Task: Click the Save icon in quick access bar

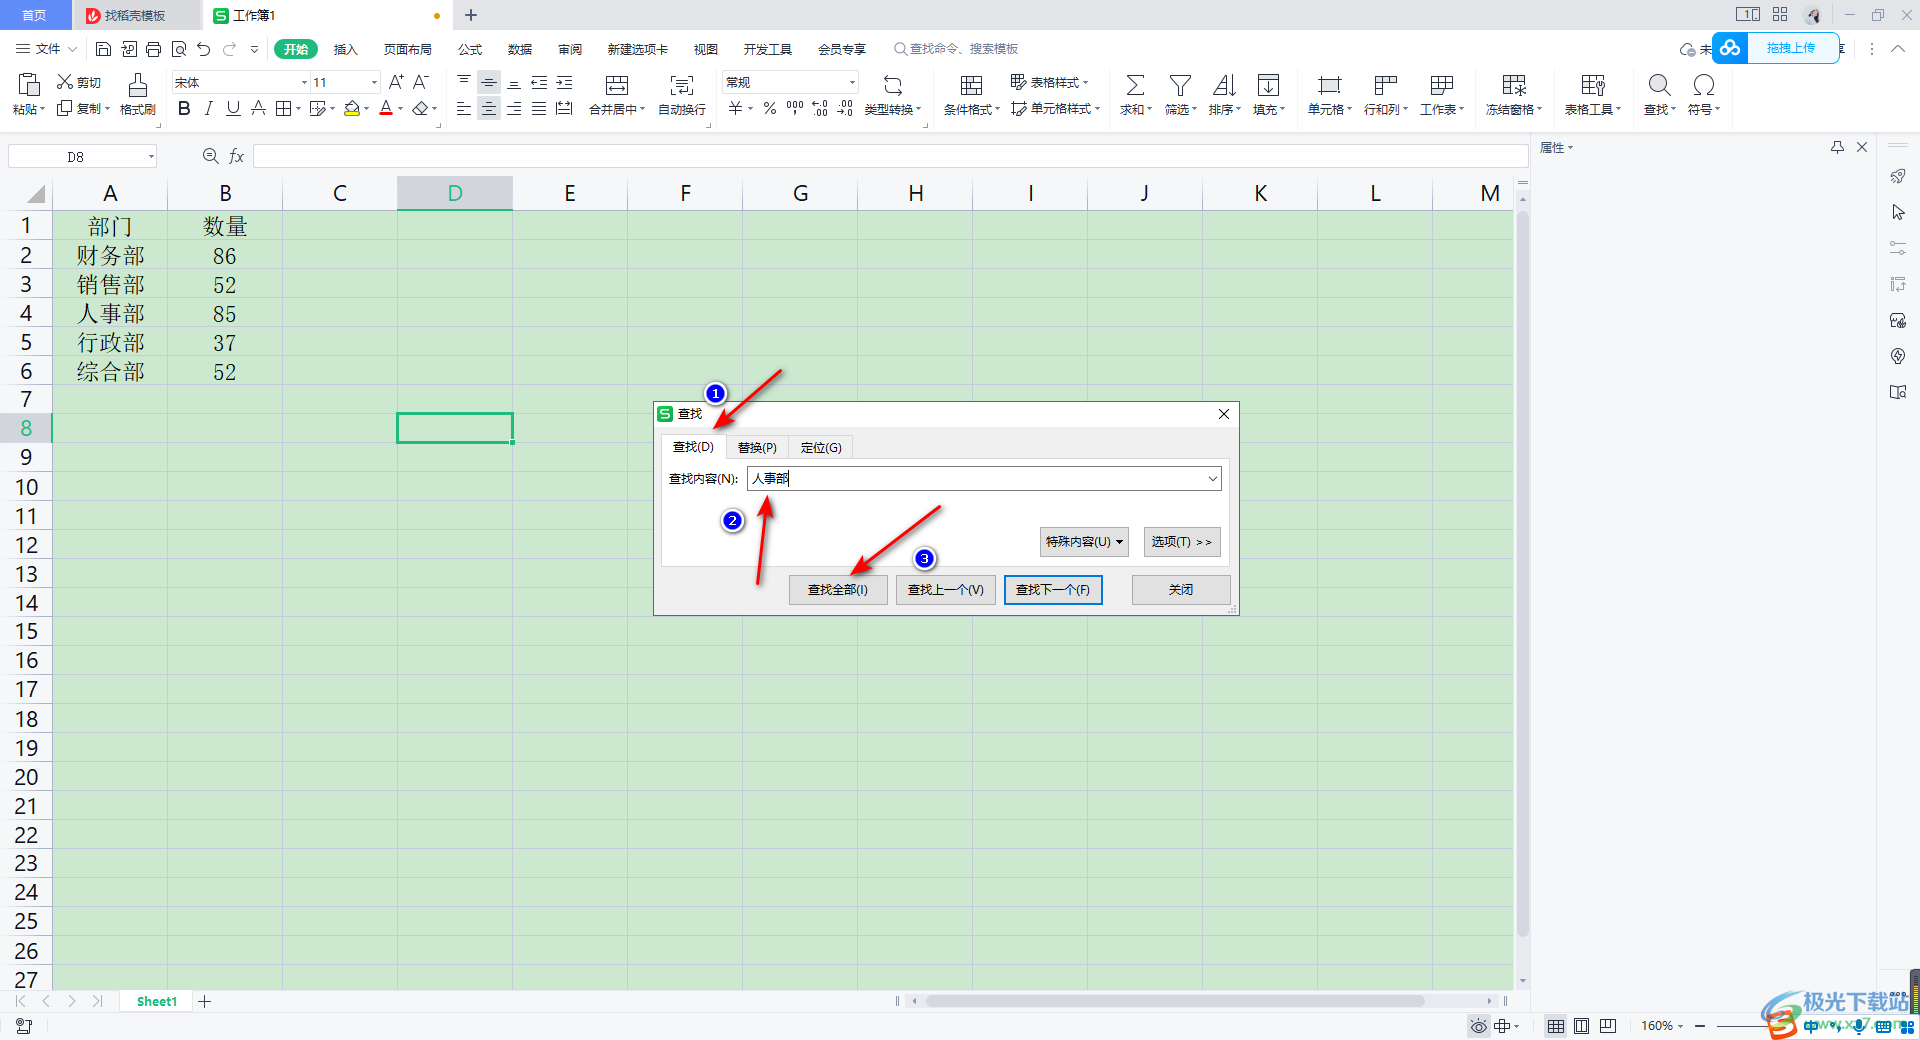Action: (x=103, y=48)
